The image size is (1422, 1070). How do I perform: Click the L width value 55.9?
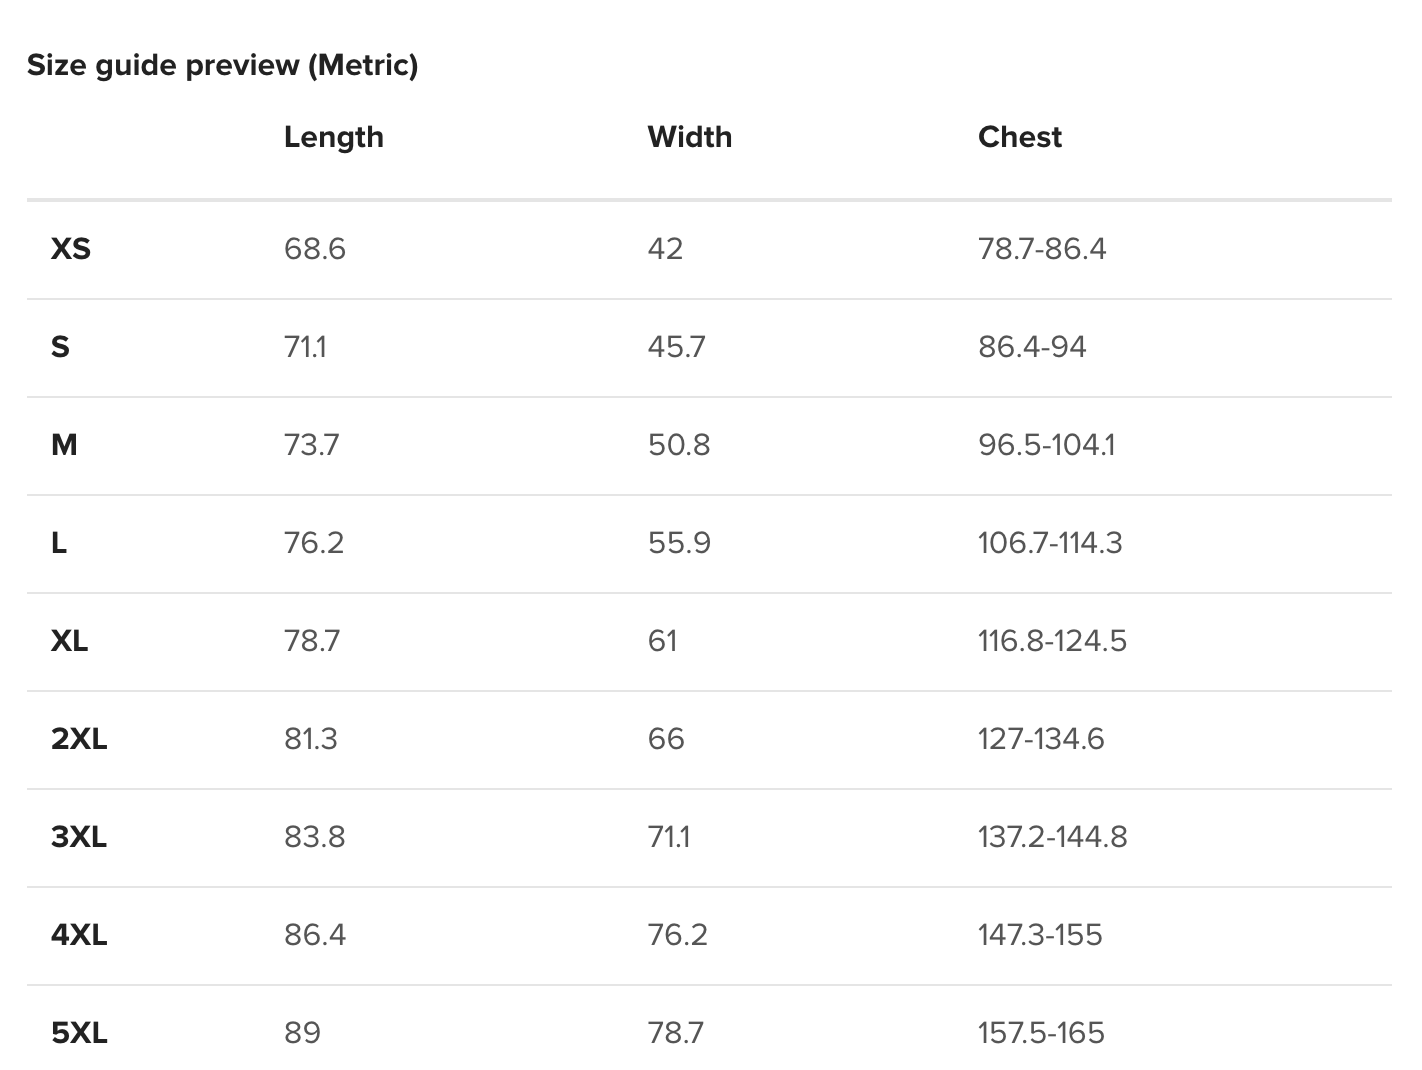679,543
